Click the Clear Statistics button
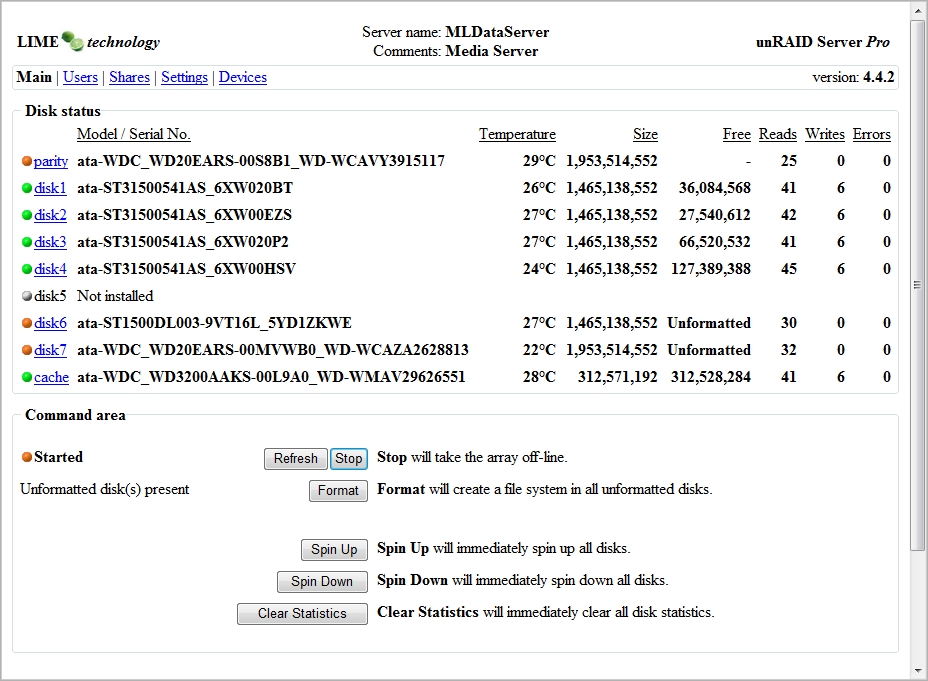 (302, 614)
